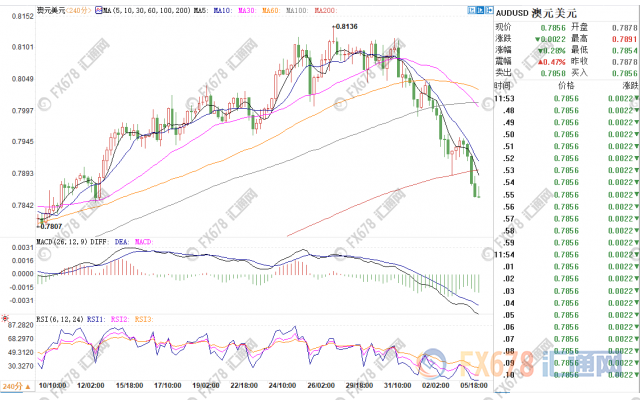Click the 0.0031 MACD axis label
Screen dimensions: 640x400
click(x=22, y=248)
